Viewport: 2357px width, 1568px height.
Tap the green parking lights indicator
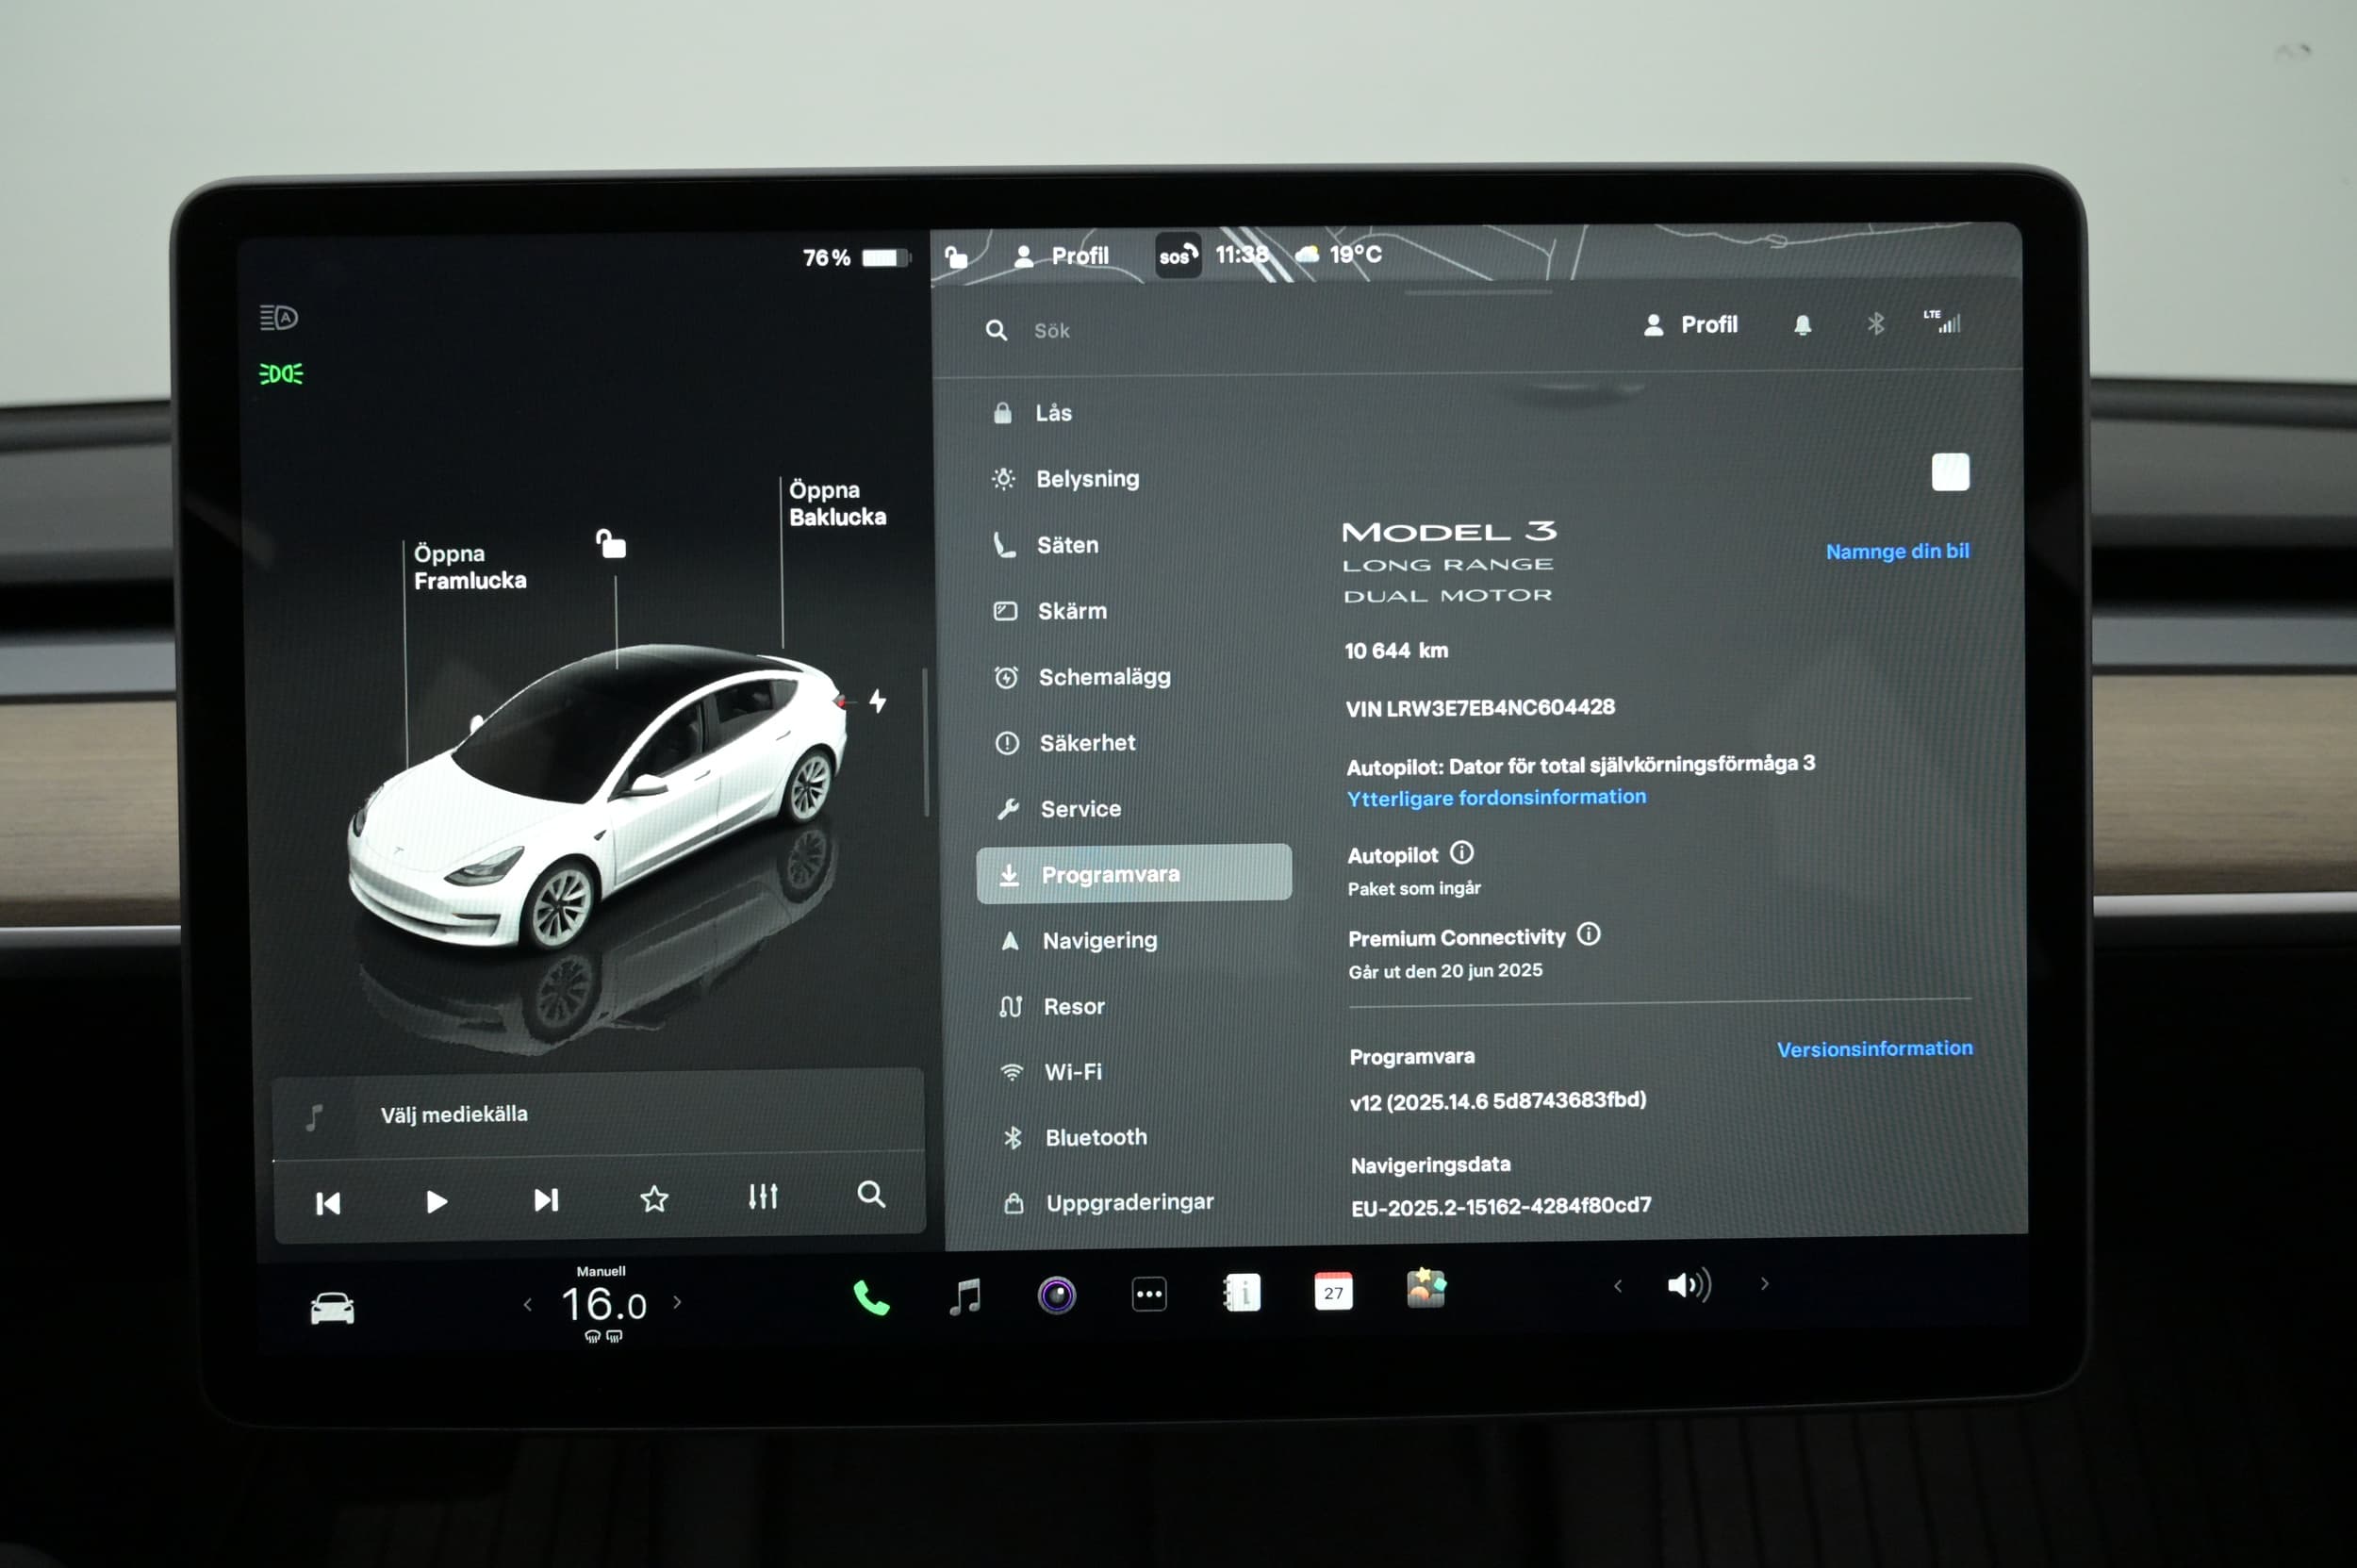pos(281,374)
